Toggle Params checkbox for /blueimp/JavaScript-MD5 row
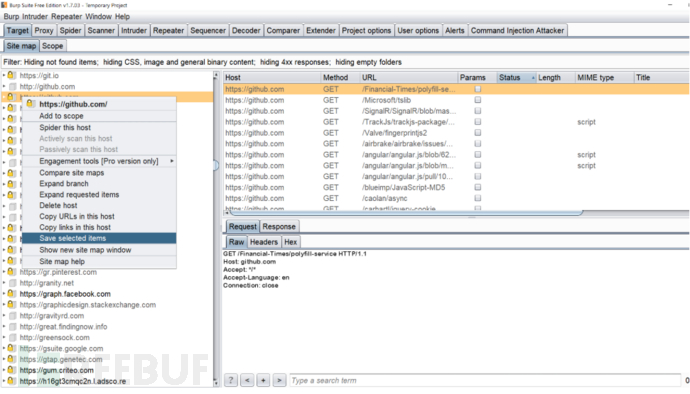690x394 pixels. 477,187
